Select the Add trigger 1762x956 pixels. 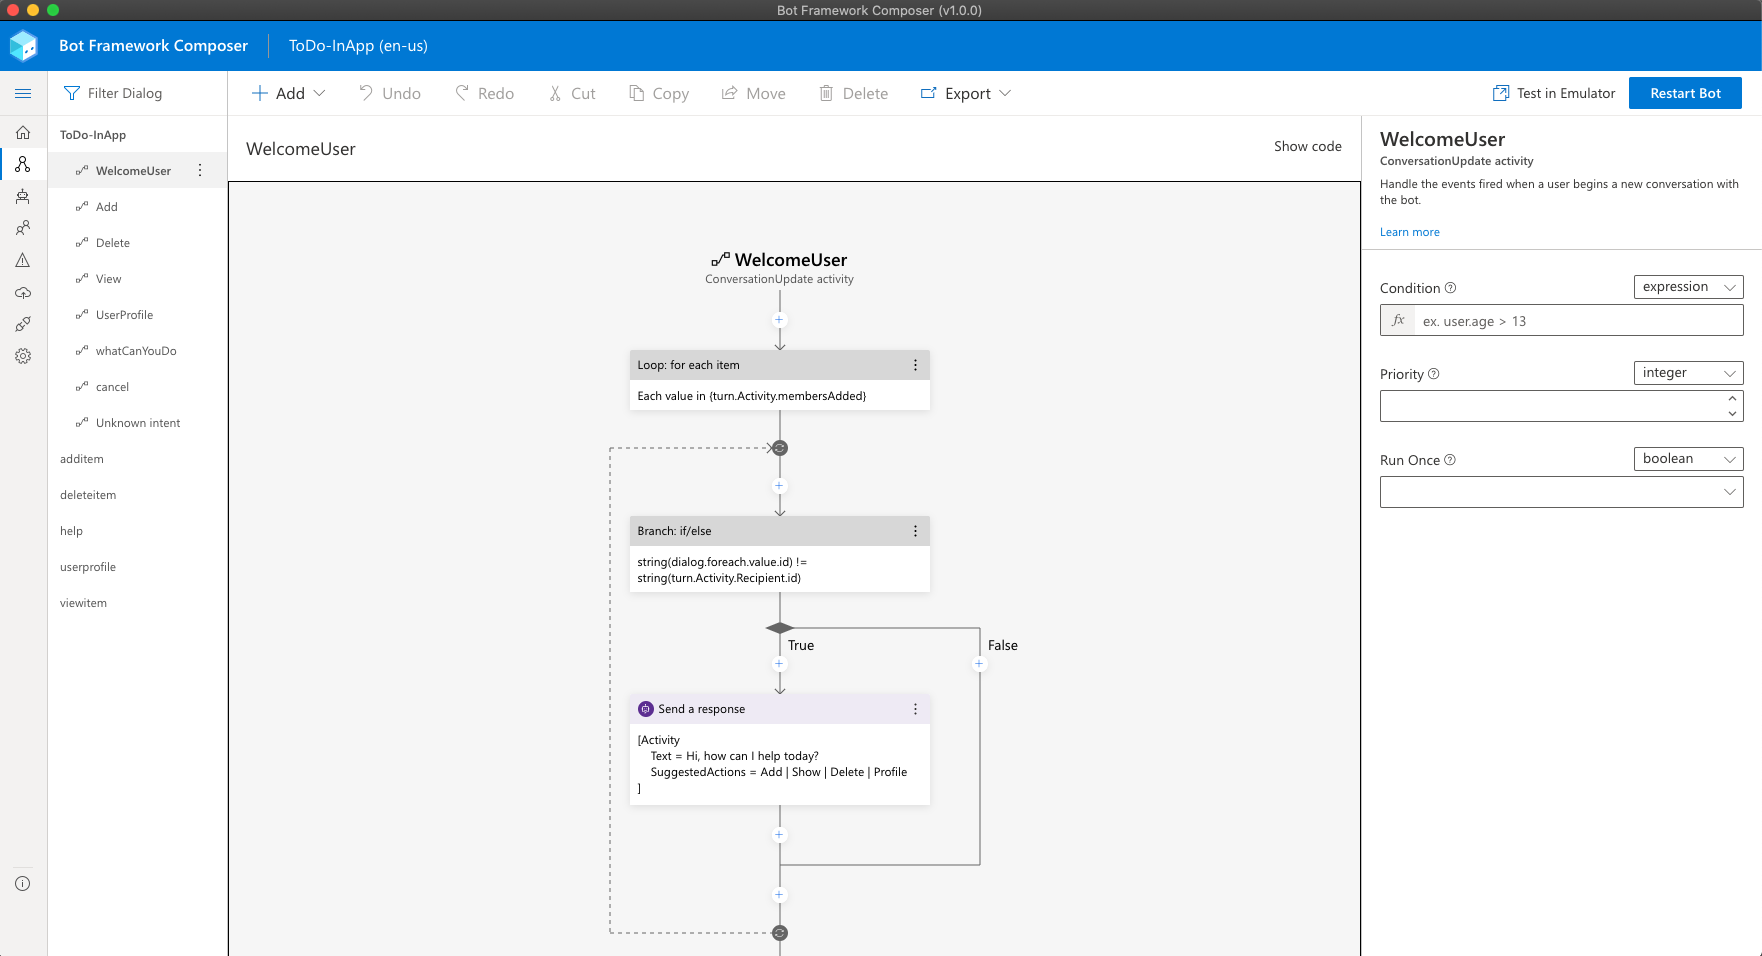click(x=137, y=207)
